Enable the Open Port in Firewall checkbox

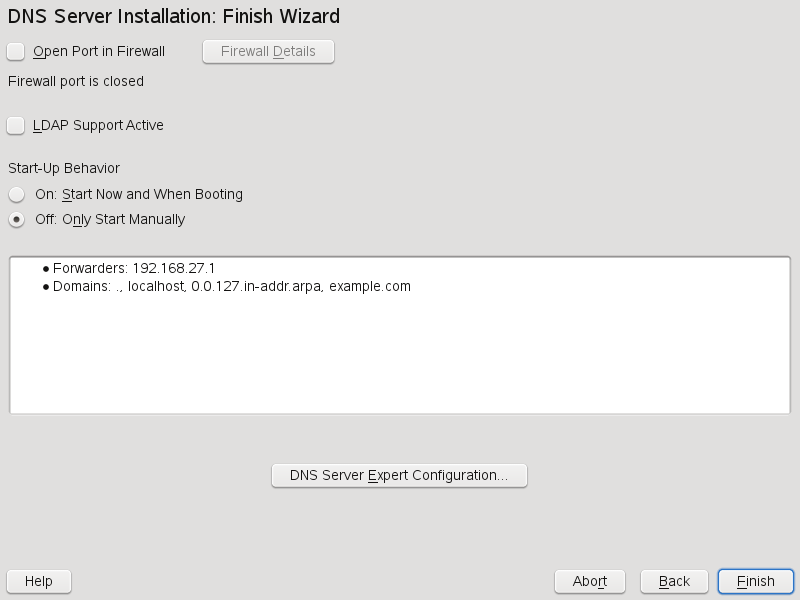coord(16,51)
